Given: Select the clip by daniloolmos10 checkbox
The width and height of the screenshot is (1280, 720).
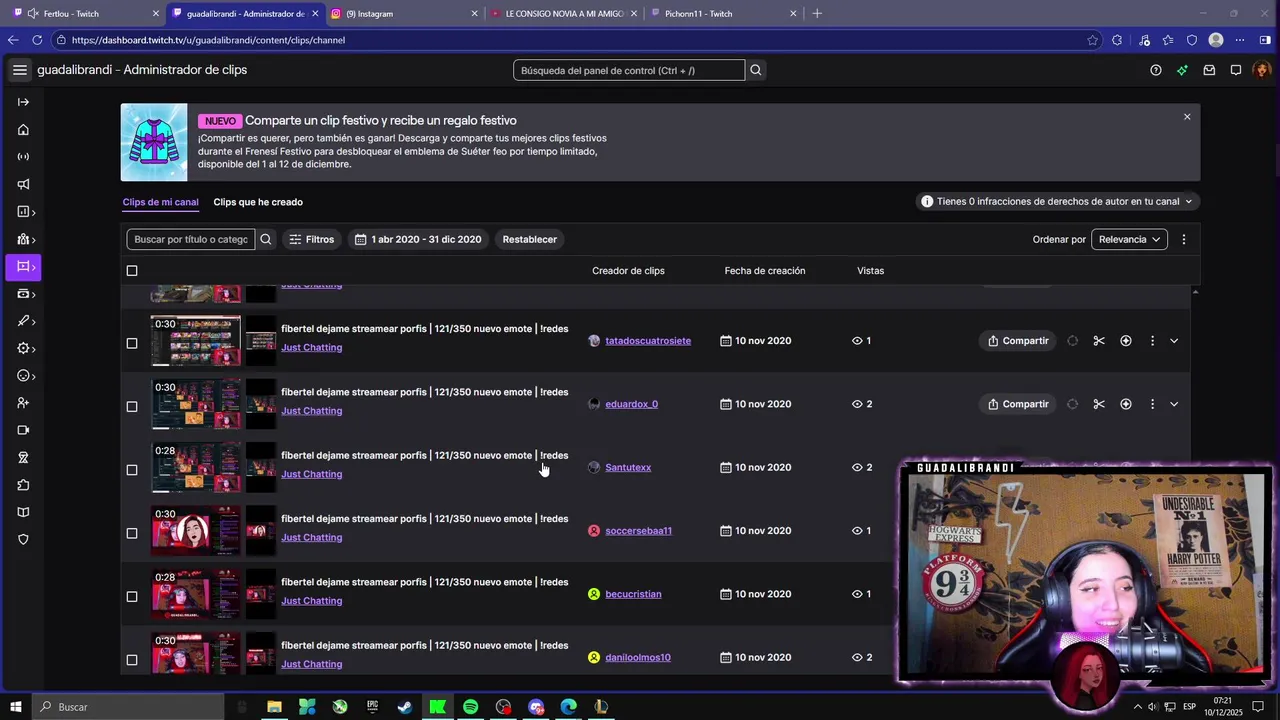Looking at the screenshot, I should [x=132, y=660].
